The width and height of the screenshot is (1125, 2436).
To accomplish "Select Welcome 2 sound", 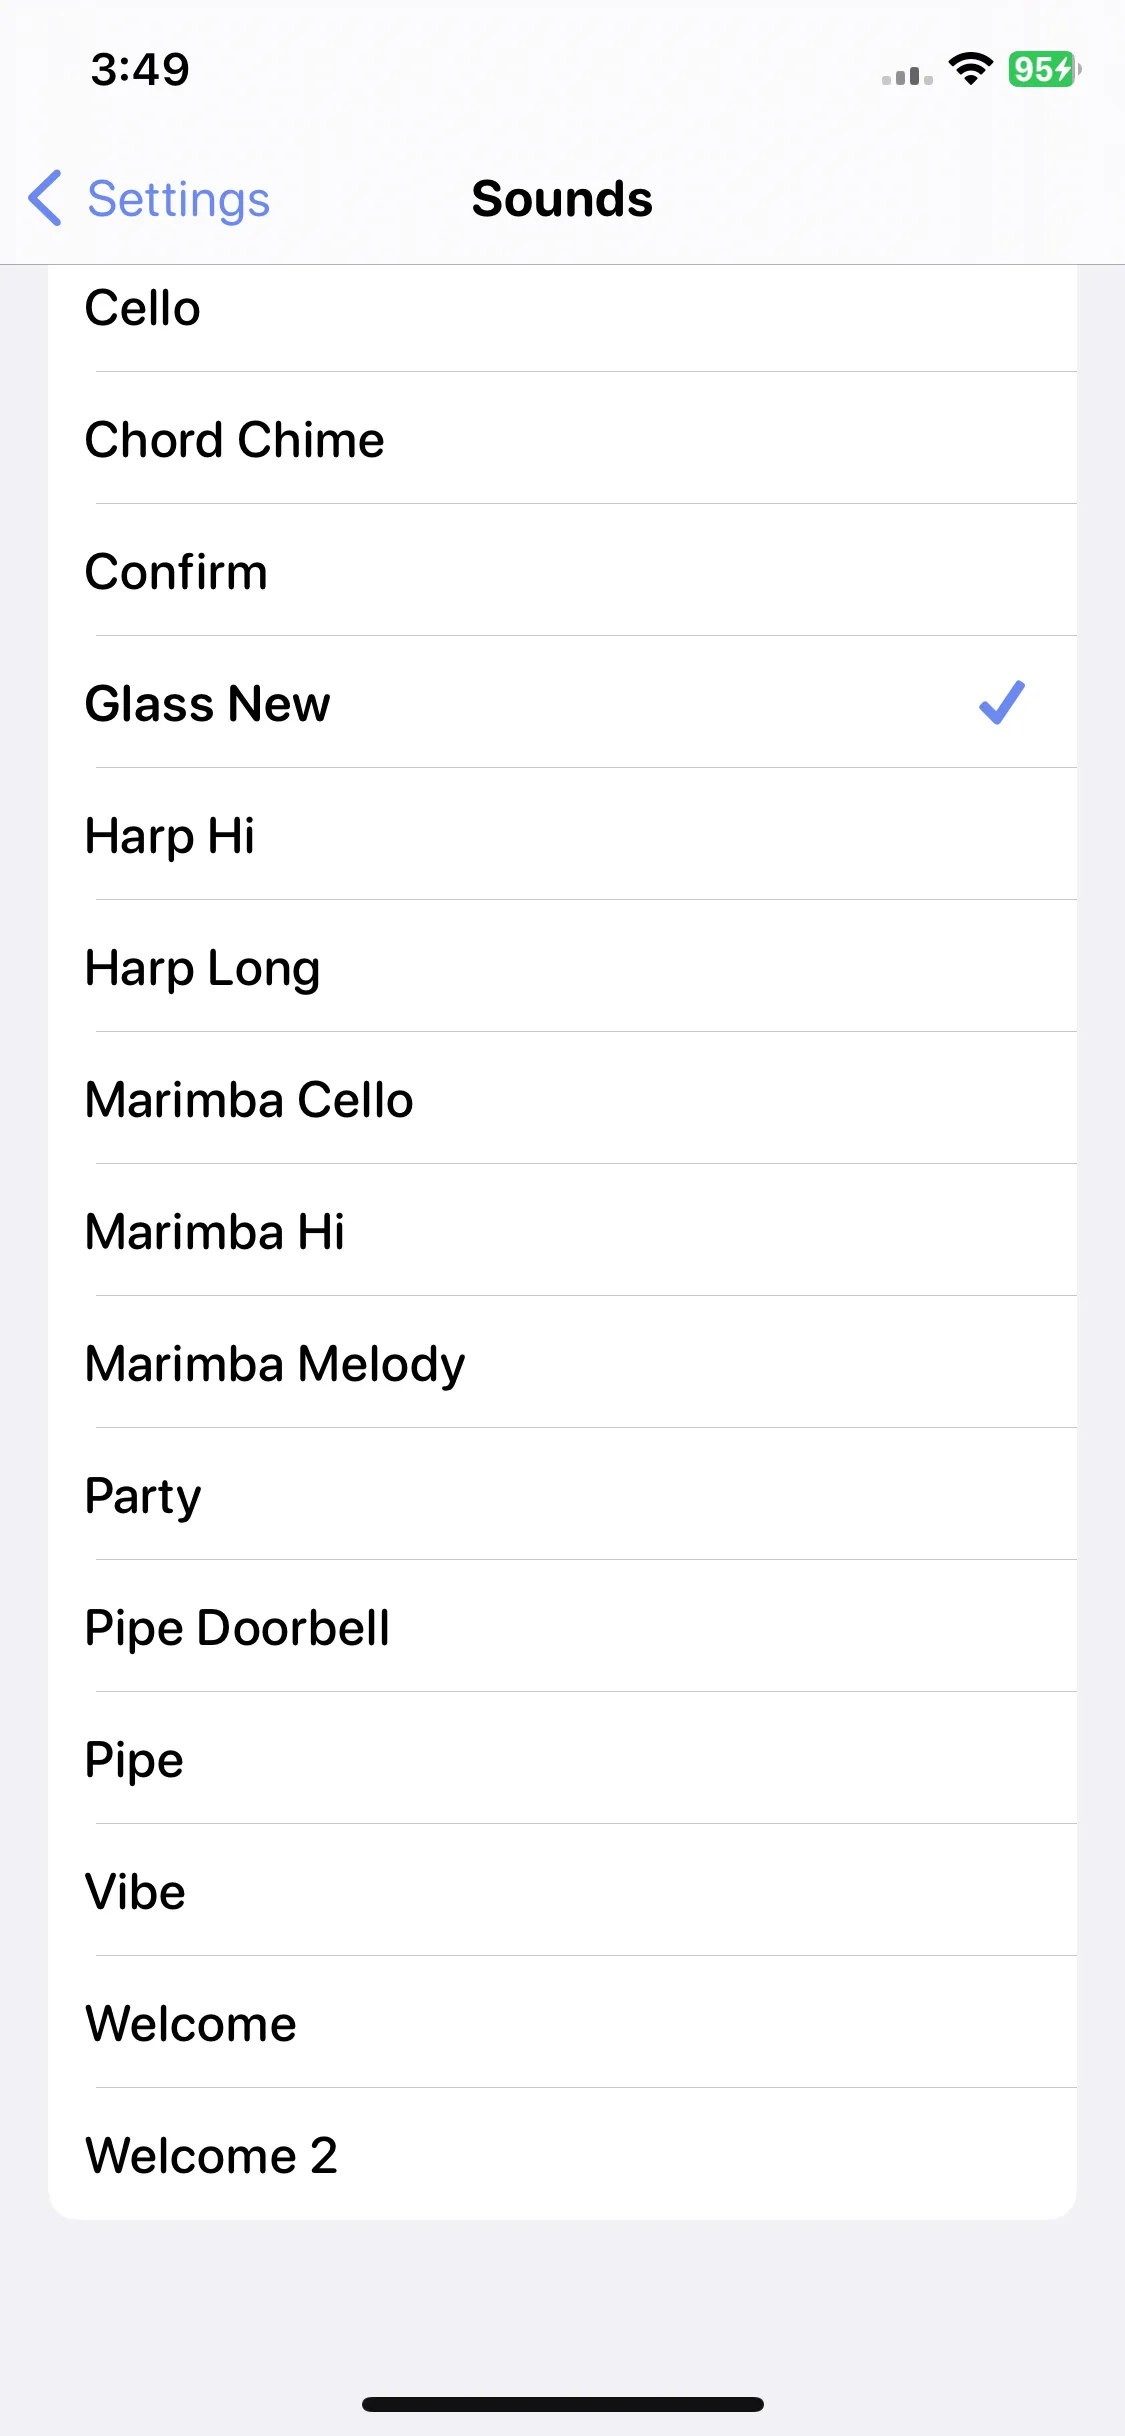I will 562,2155.
